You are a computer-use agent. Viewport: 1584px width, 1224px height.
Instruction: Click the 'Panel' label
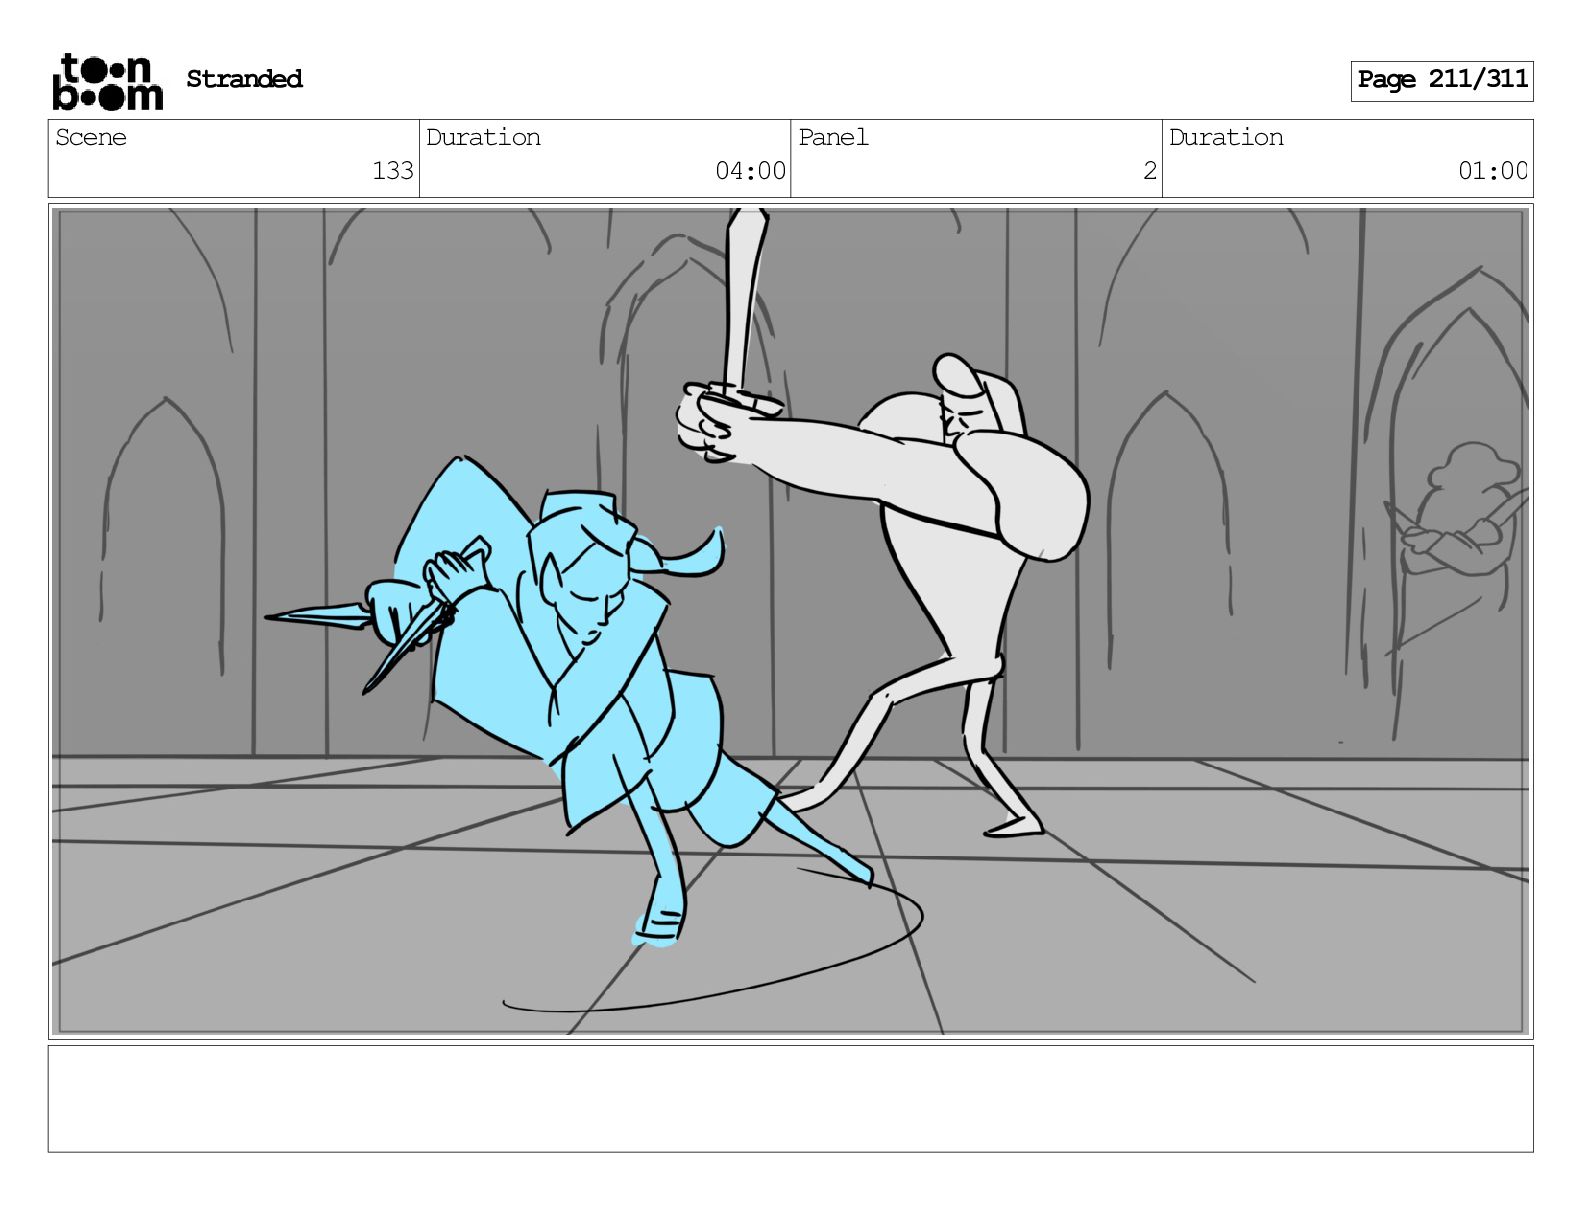833,137
